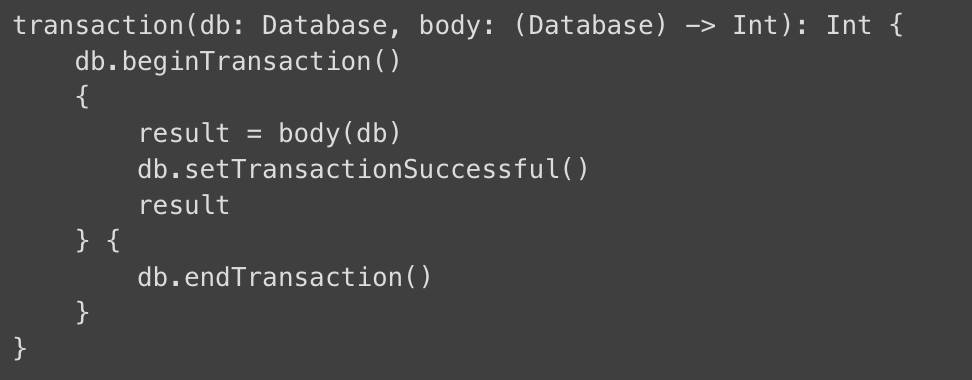Click the "} {" line between blocks

(98, 241)
